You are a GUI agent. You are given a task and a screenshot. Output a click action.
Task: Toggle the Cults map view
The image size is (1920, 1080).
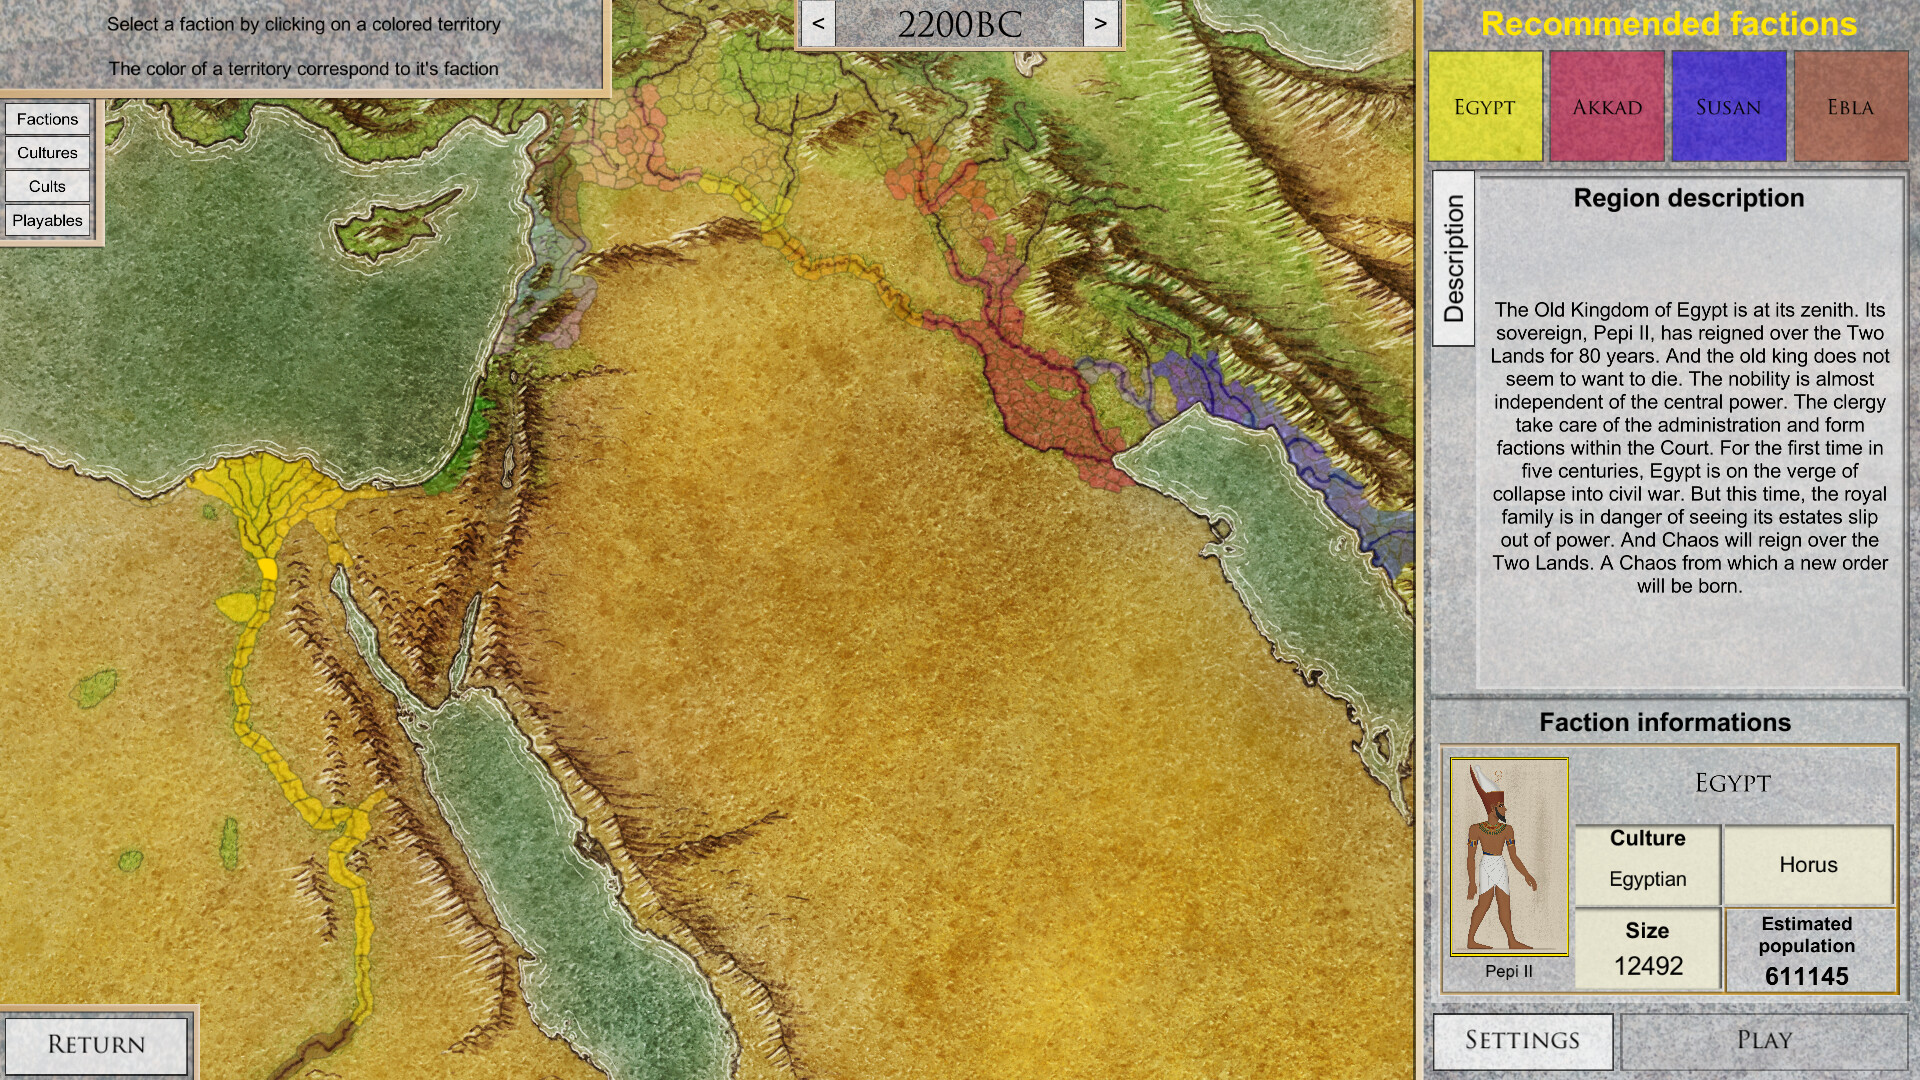tap(47, 186)
